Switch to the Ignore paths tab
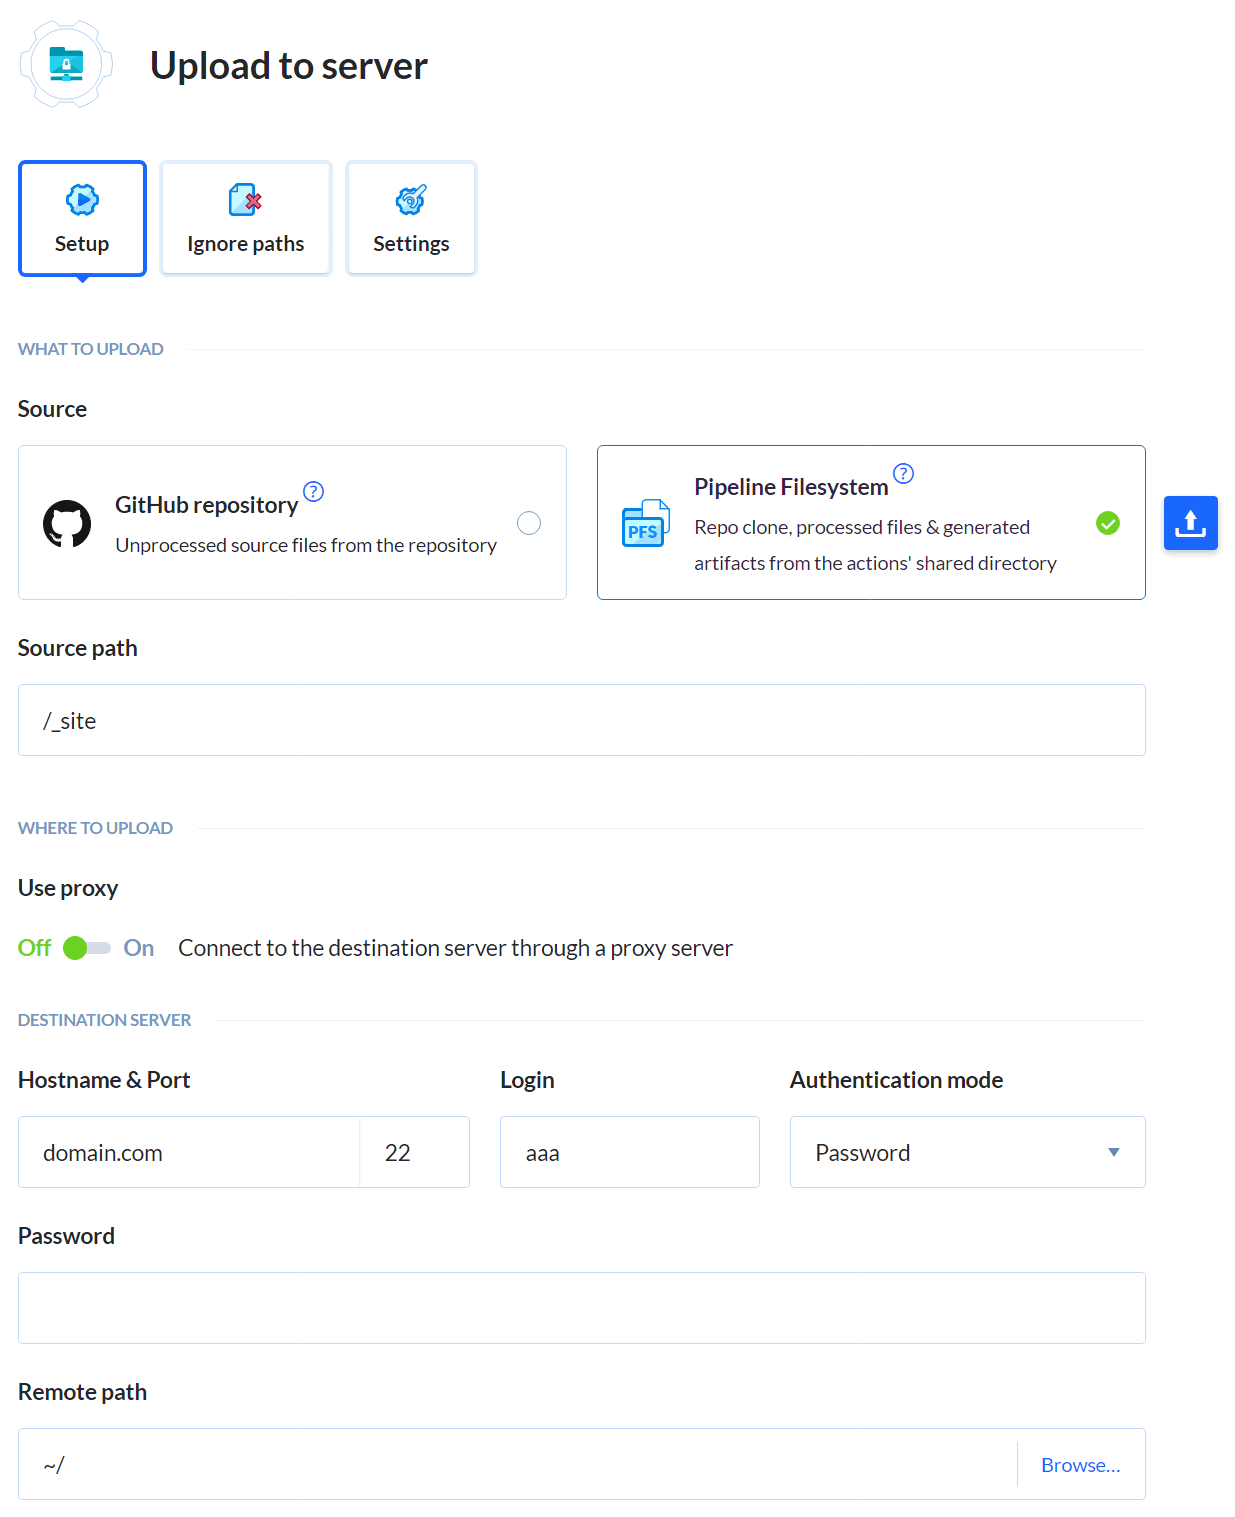This screenshot has height=1517, width=1235. 246,218
